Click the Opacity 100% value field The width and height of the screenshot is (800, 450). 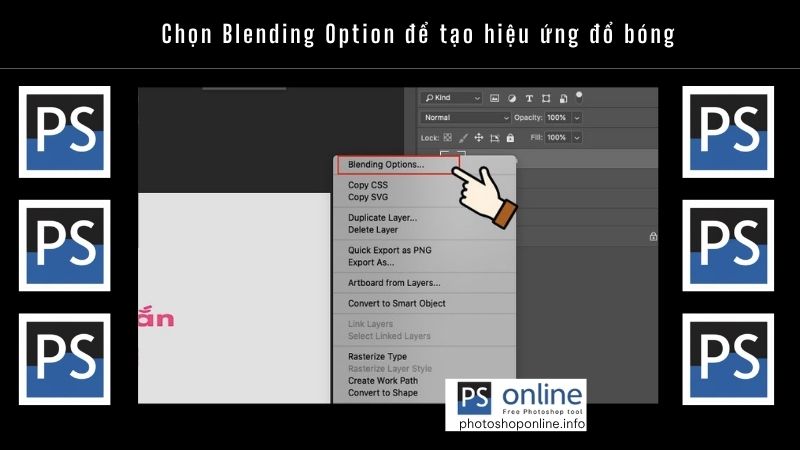[x=557, y=117]
